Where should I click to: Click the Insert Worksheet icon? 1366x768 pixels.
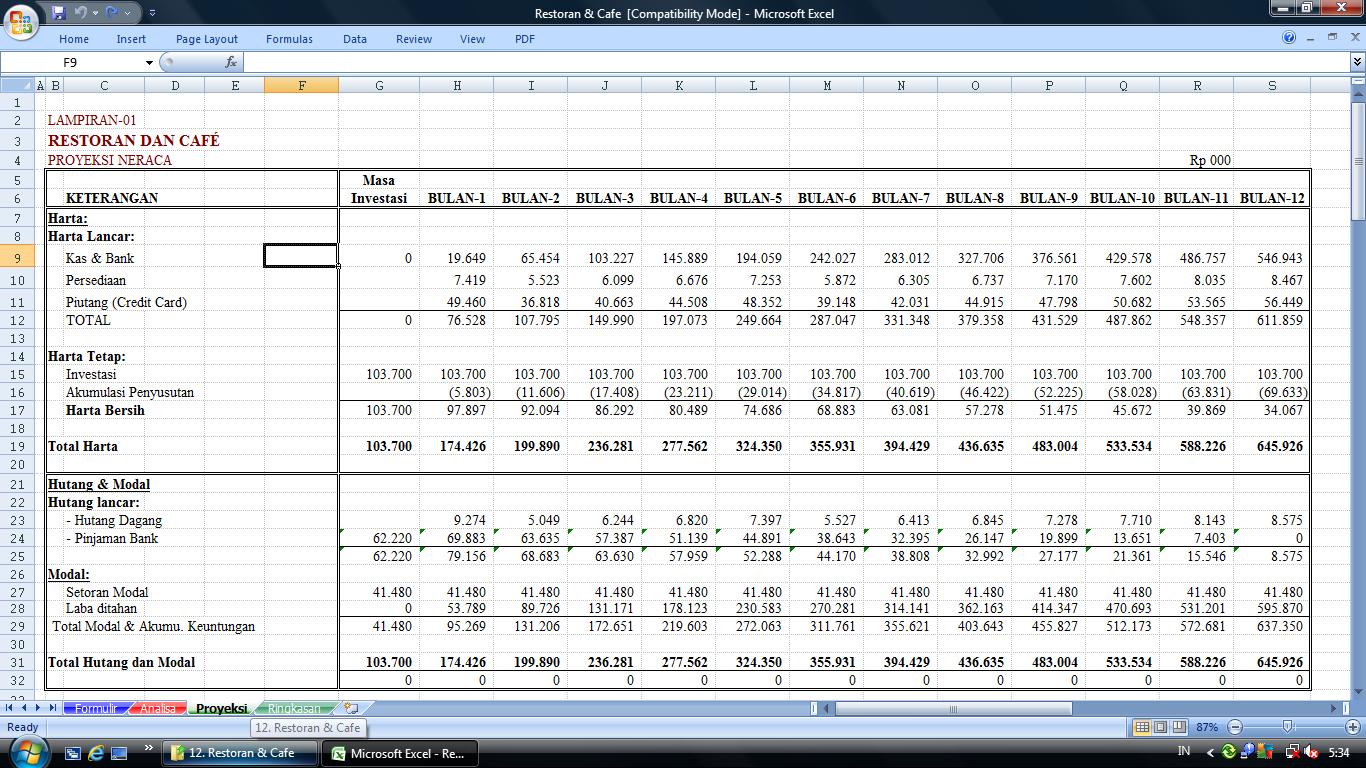(x=351, y=708)
